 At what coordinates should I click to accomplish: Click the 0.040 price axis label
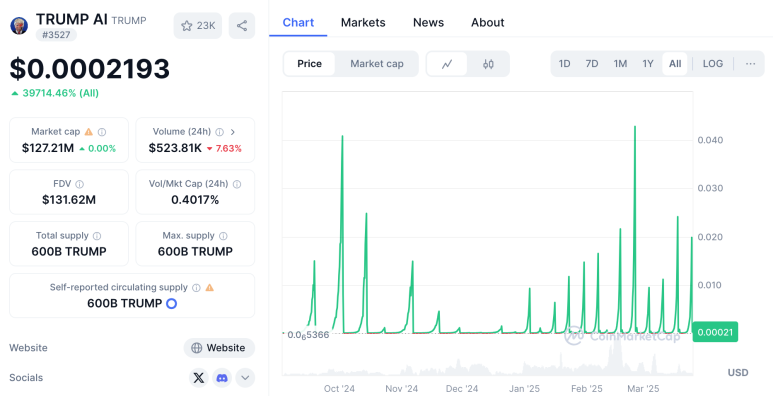click(x=710, y=140)
